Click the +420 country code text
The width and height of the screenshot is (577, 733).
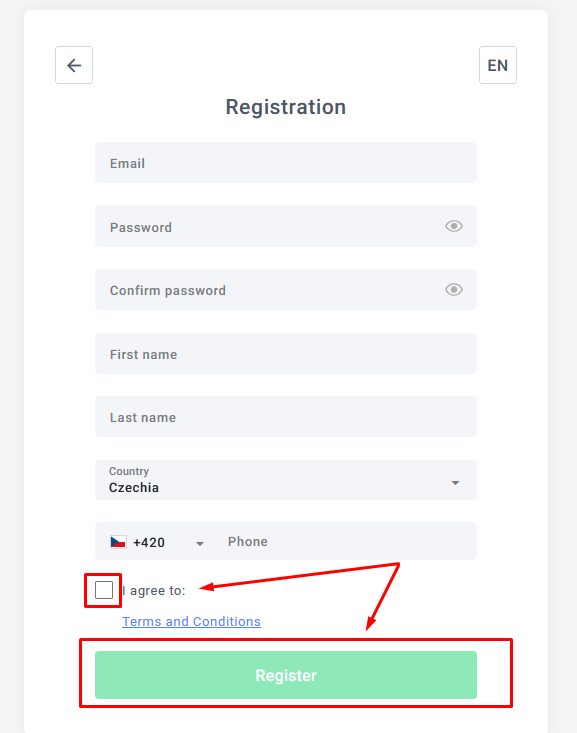coord(149,542)
